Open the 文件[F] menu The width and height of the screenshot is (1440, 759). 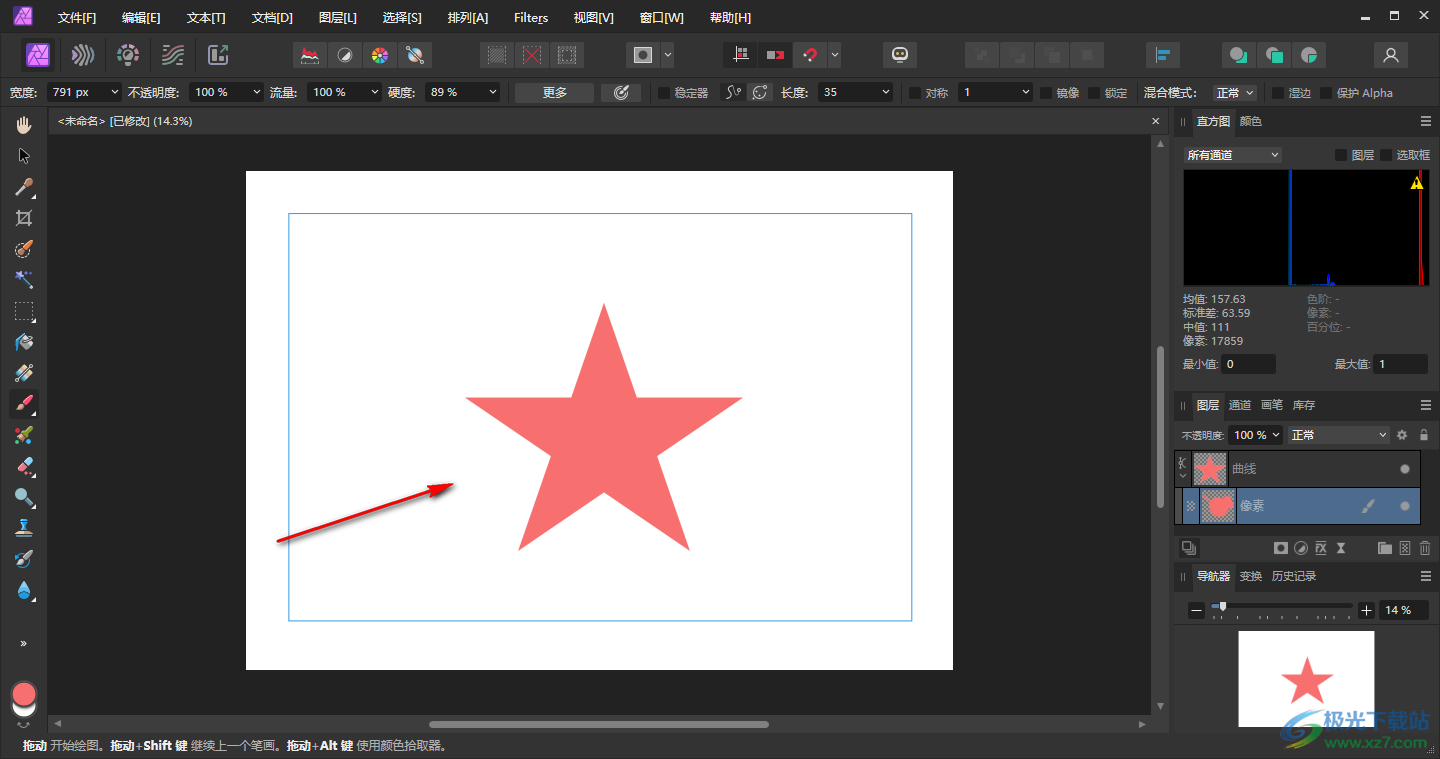click(x=77, y=18)
